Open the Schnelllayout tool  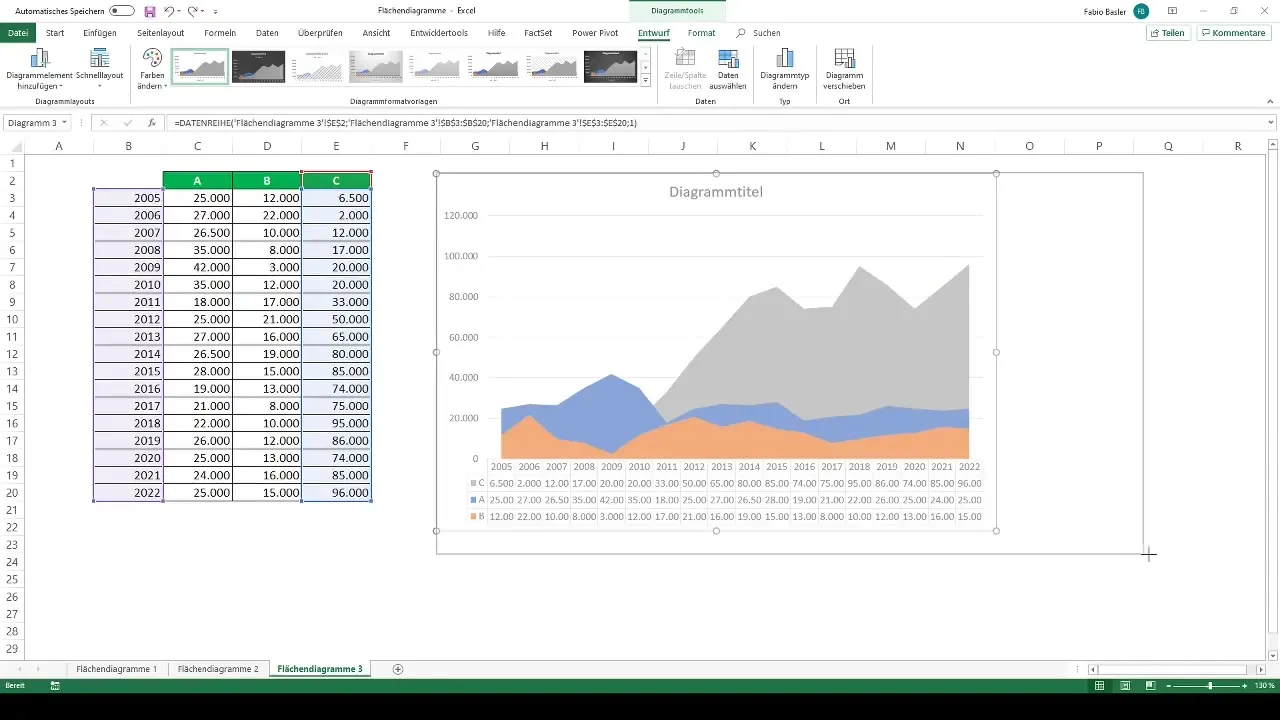pyautogui.click(x=99, y=68)
